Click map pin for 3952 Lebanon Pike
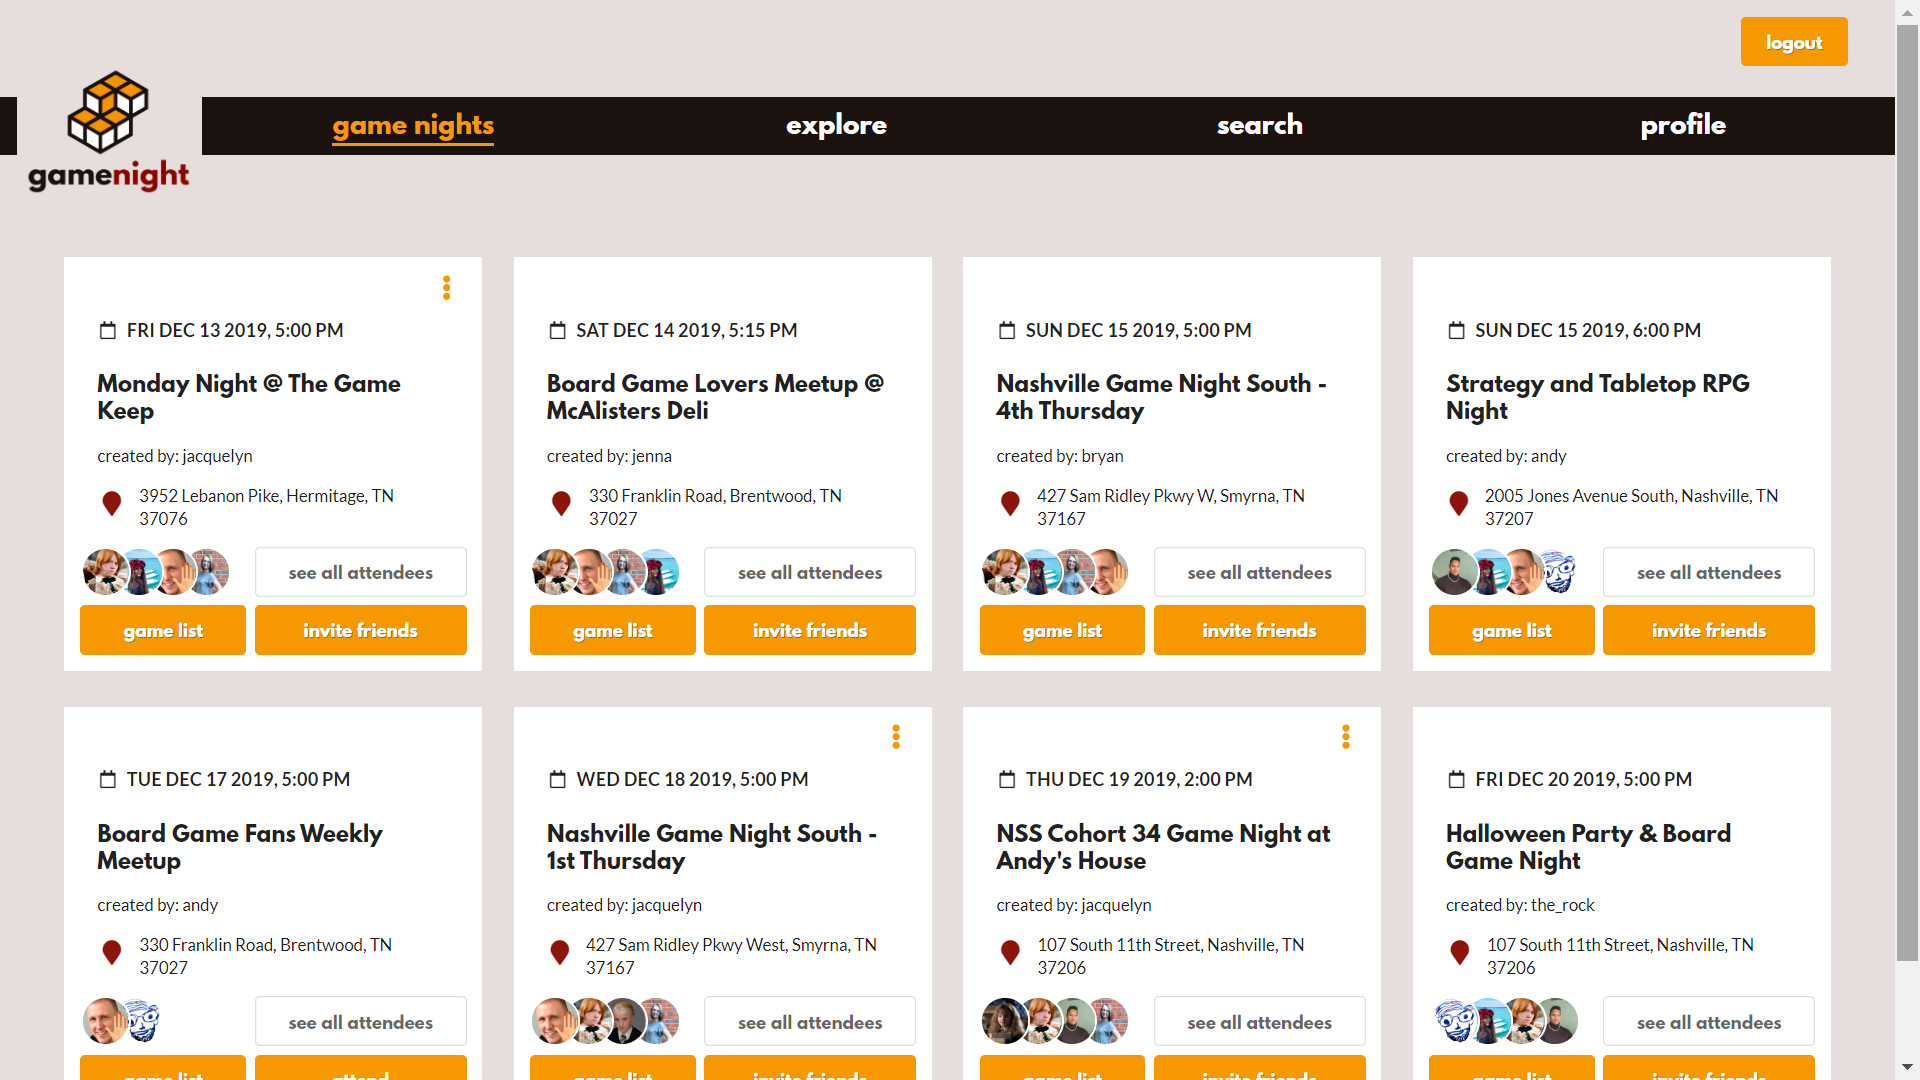The height and width of the screenshot is (1080, 1920). click(112, 504)
